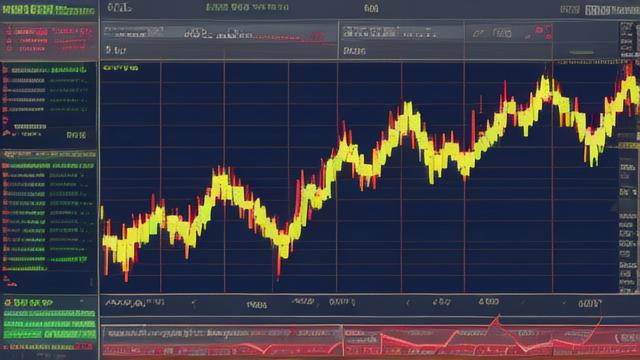
Task: Toggle the red marker on third watchlist row
Action: click(x=5, y=90)
